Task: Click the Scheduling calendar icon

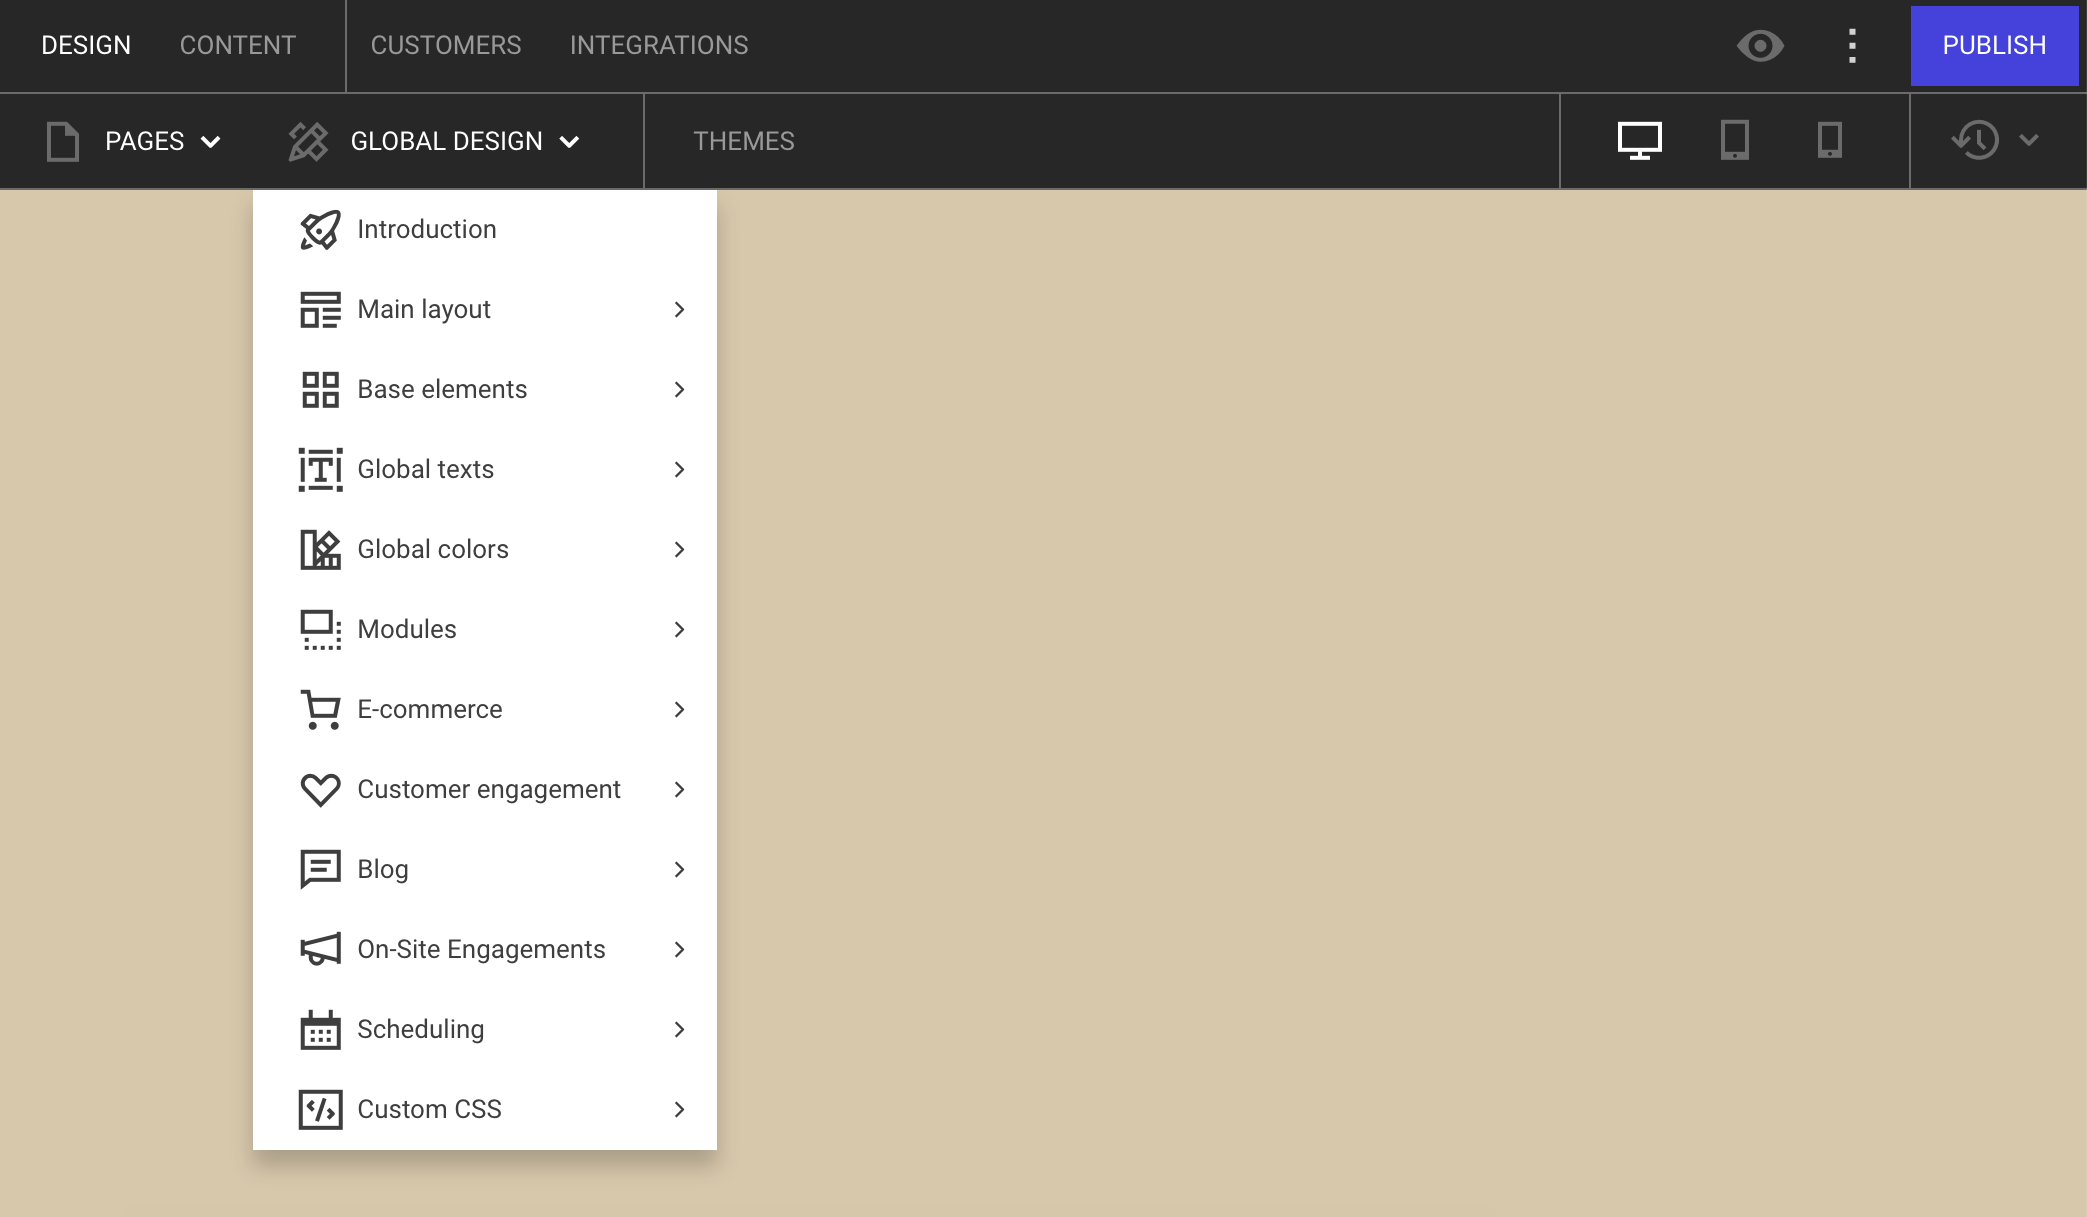Action: tap(320, 1030)
